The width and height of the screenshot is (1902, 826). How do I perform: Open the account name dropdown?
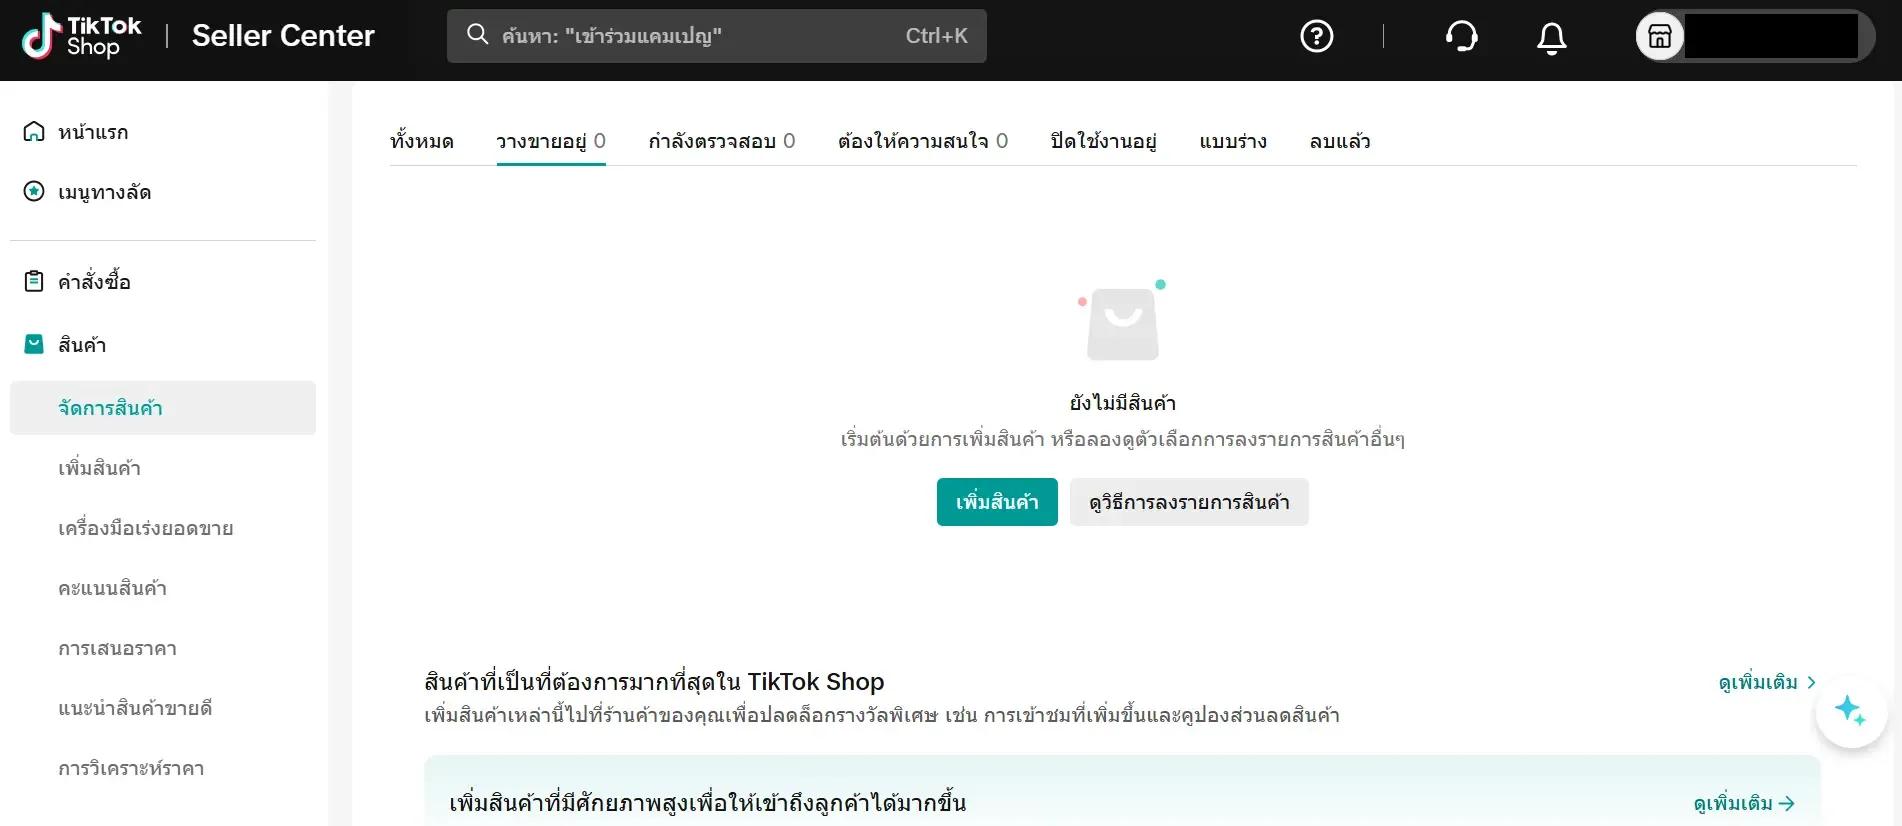[x=1771, y=36]
